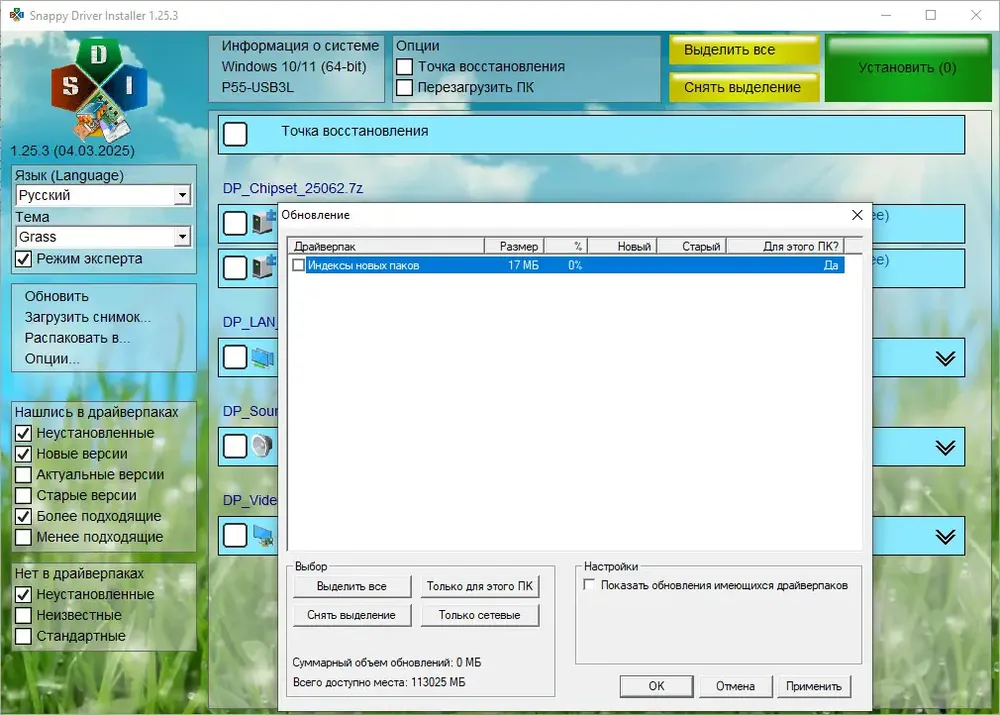
Task: Click the video card icon in the video driver row
Action: coord(263,535)
